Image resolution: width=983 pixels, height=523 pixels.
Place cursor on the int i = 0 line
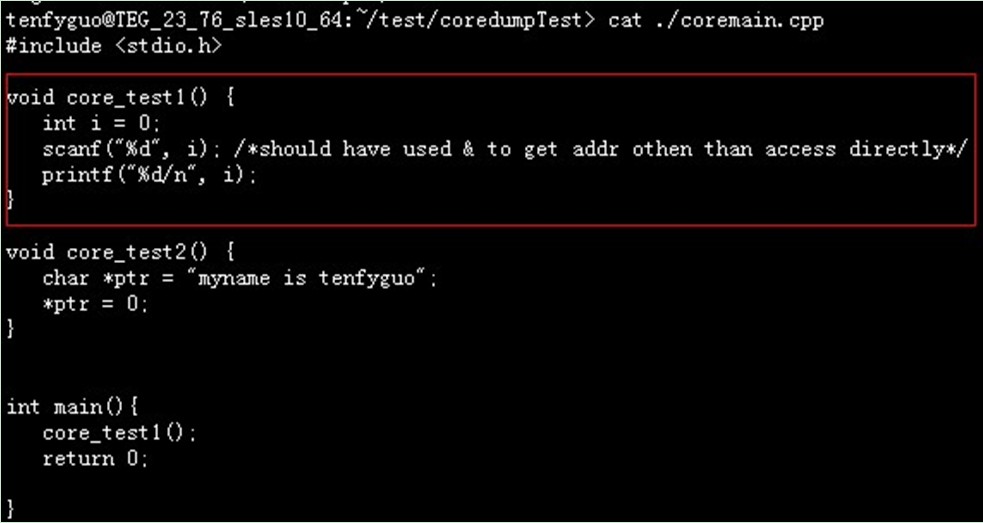[101, 124]
